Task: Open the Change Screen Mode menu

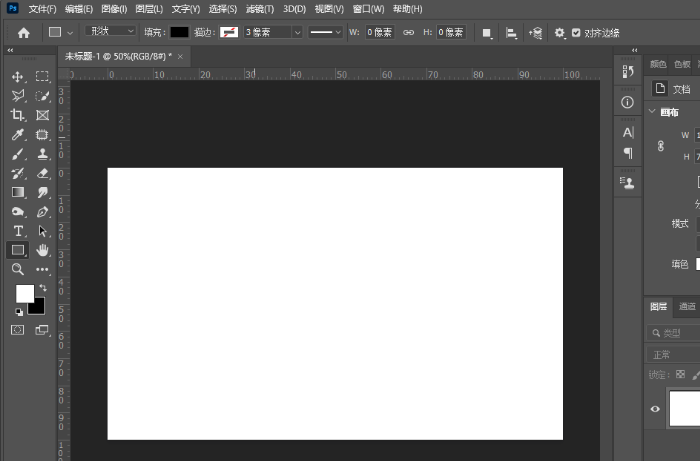Action: point(42,330)
